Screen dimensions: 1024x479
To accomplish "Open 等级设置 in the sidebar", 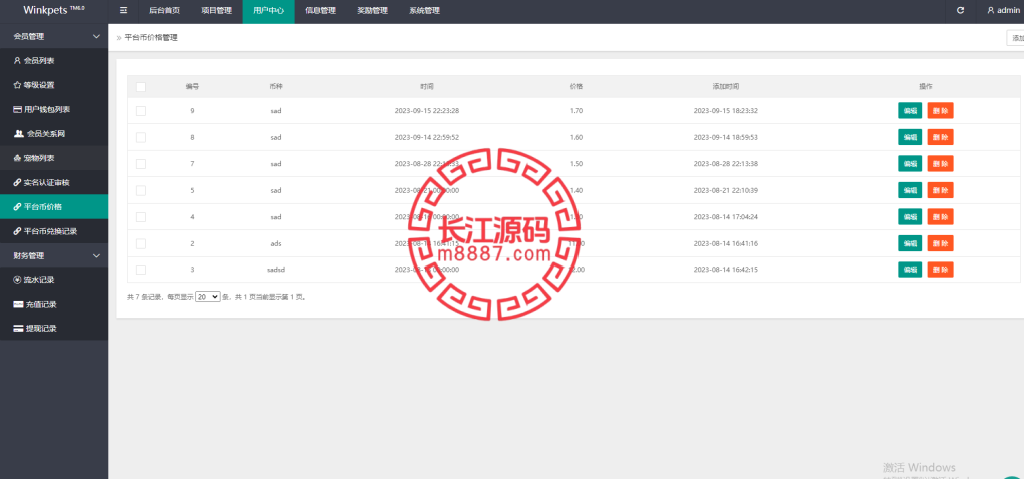I will tap(54, 85).
